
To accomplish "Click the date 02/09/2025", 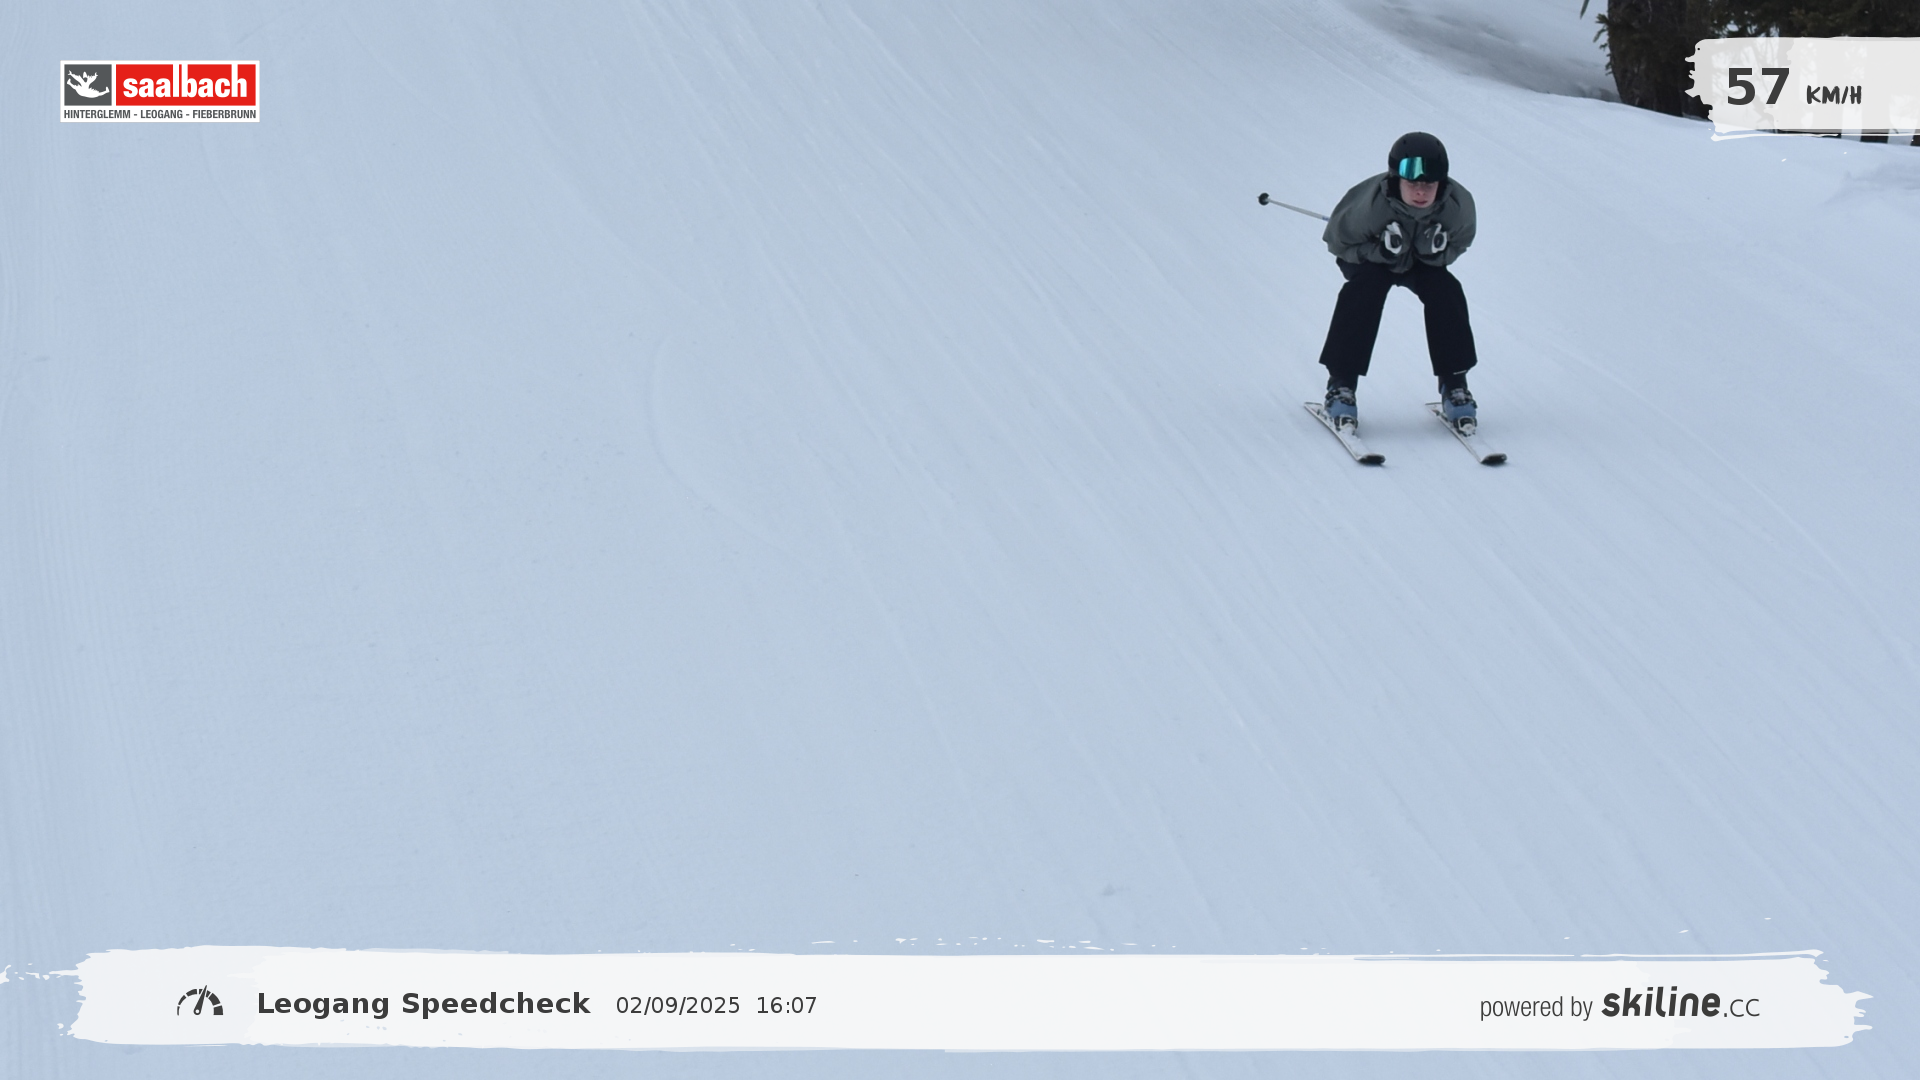I will coord(678,1006).
